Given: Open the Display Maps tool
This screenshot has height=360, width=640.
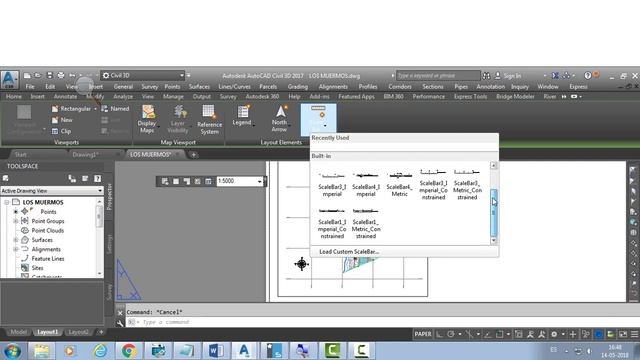Looking at the screenshot, I should pos(147,119).
